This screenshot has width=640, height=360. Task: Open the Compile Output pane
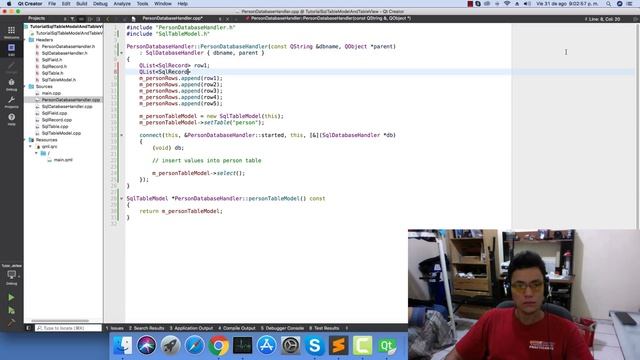click(237, 328)
